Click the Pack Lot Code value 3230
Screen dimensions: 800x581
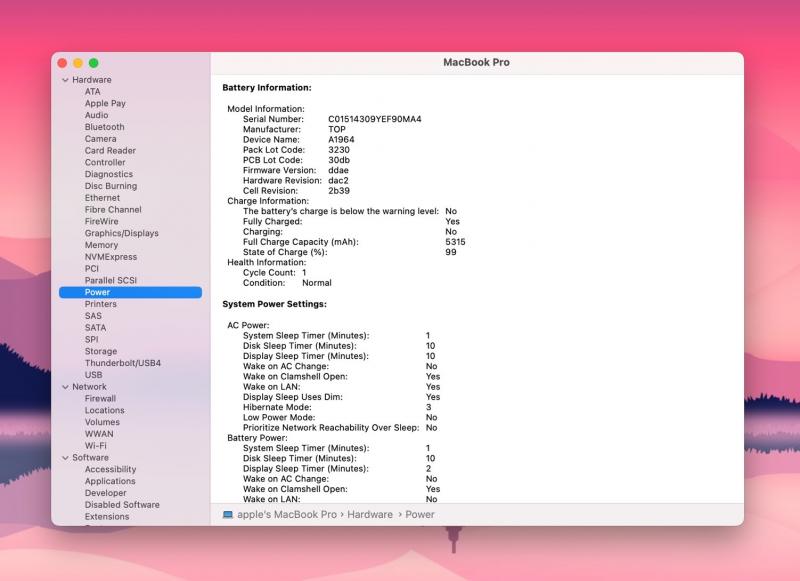339,149
